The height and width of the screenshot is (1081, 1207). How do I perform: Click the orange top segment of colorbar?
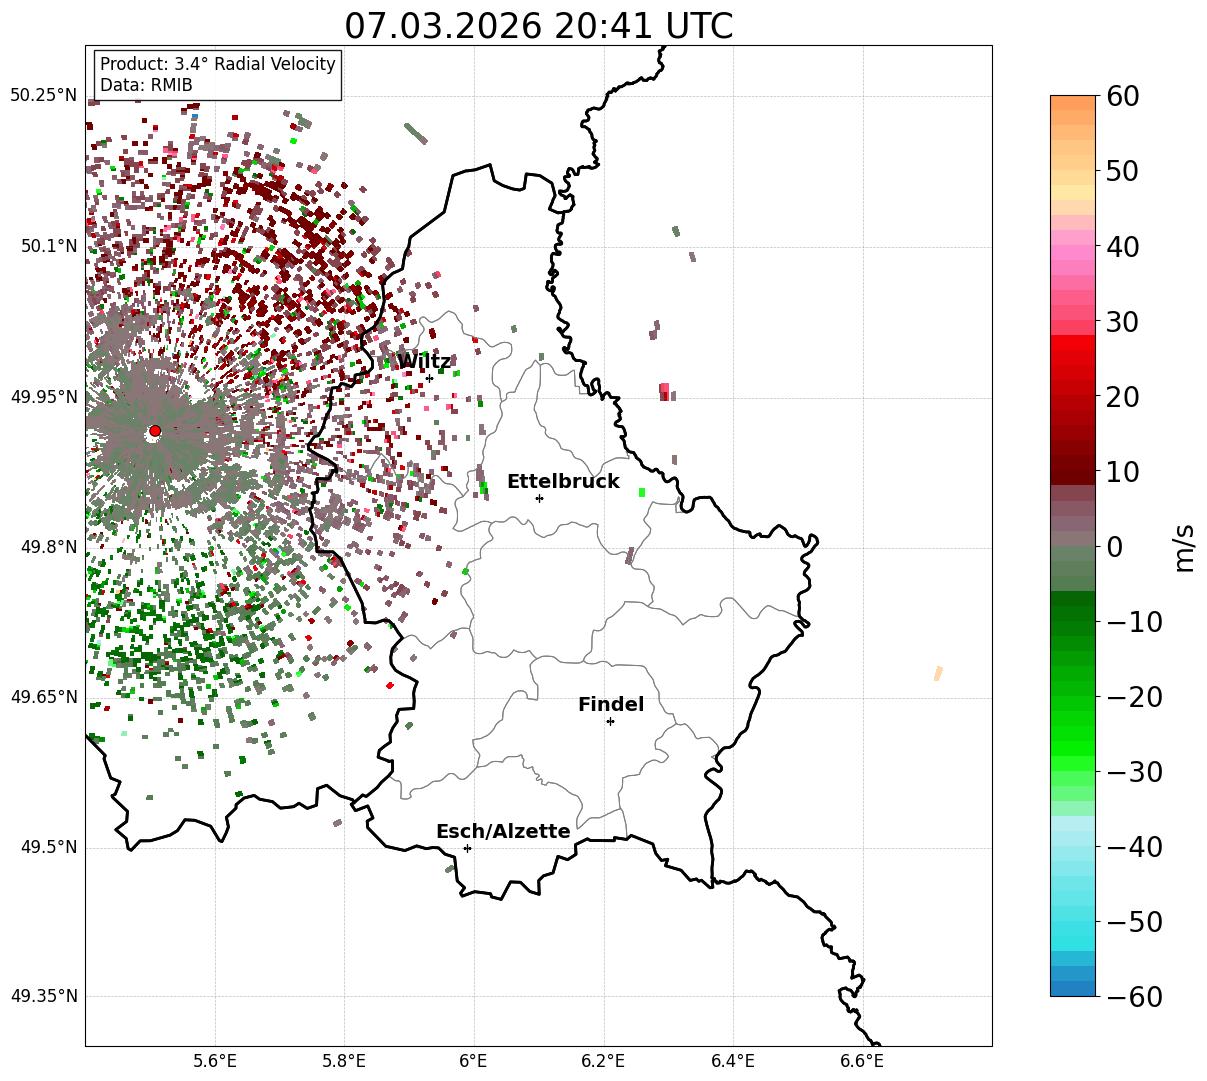click(x=1073, y=103)
